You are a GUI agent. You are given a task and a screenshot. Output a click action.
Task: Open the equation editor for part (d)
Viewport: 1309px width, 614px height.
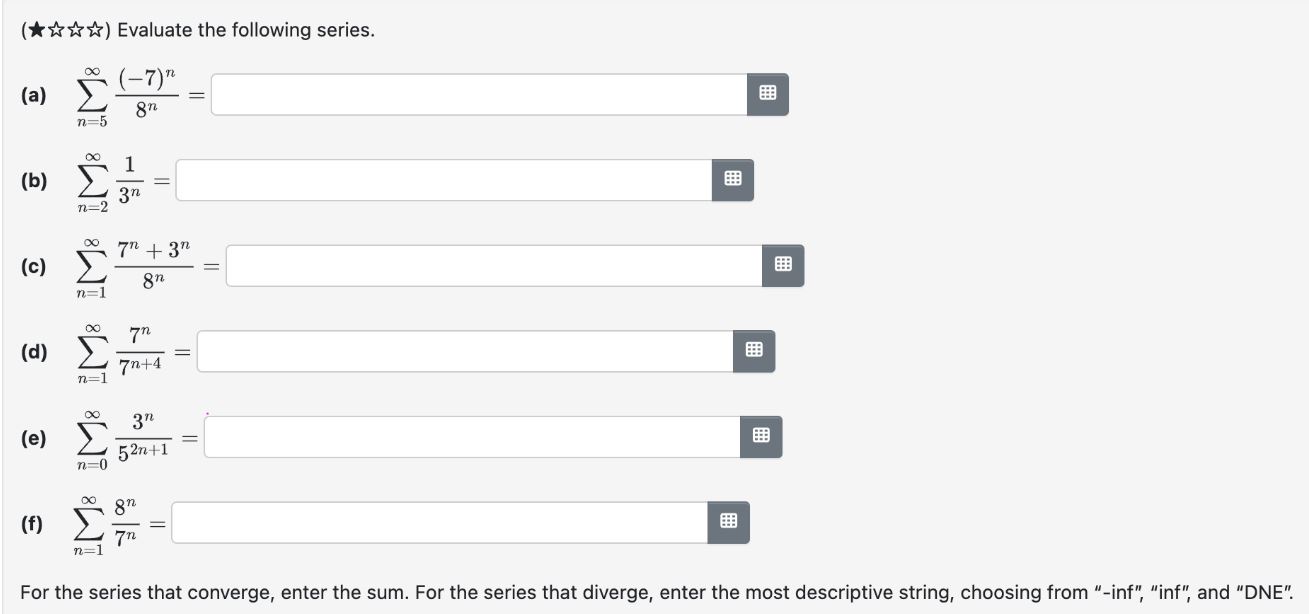click(x=755, y=350)
